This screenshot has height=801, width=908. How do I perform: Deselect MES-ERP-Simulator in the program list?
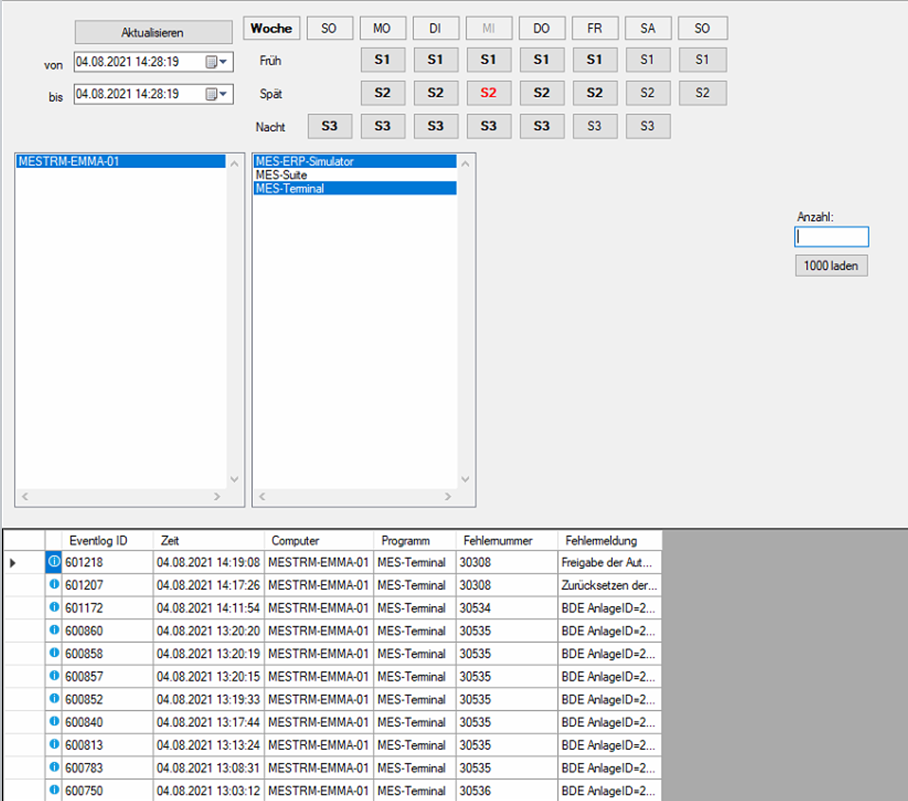click(305, 161)
